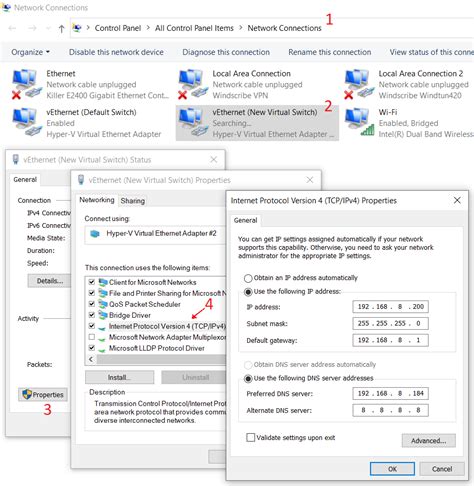
Task: Expand chevron before Control Panel breadcrumb
Action: click(88, 28)
